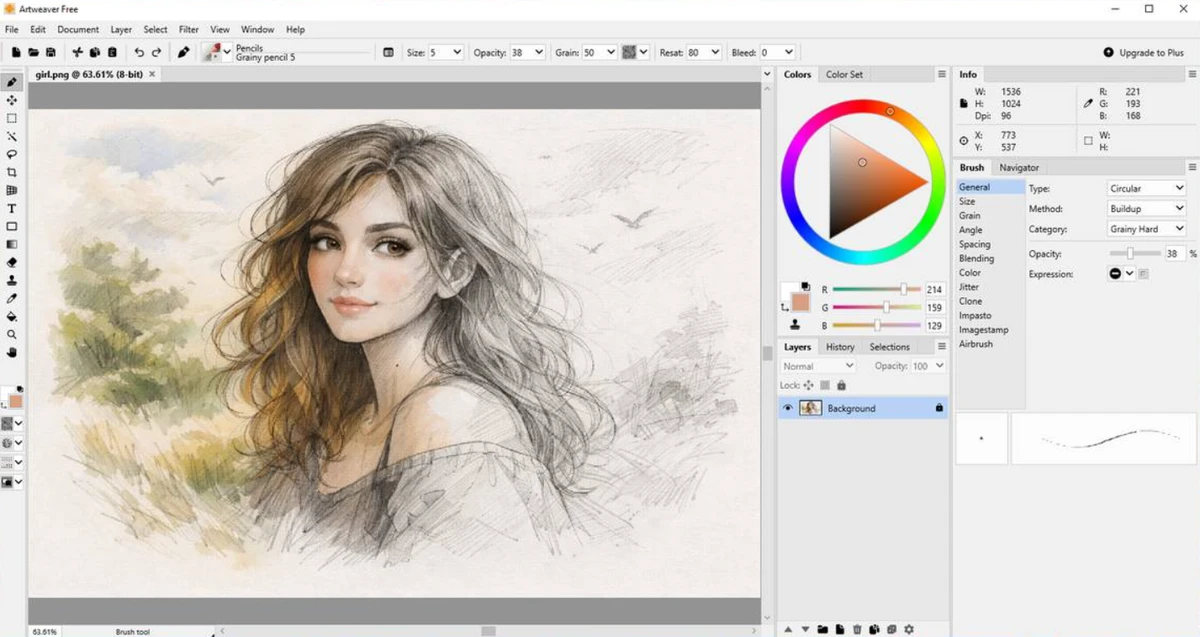Open the toolbar Opacity dropdown
Screen dimensions: 1200x637
[539, 52]
